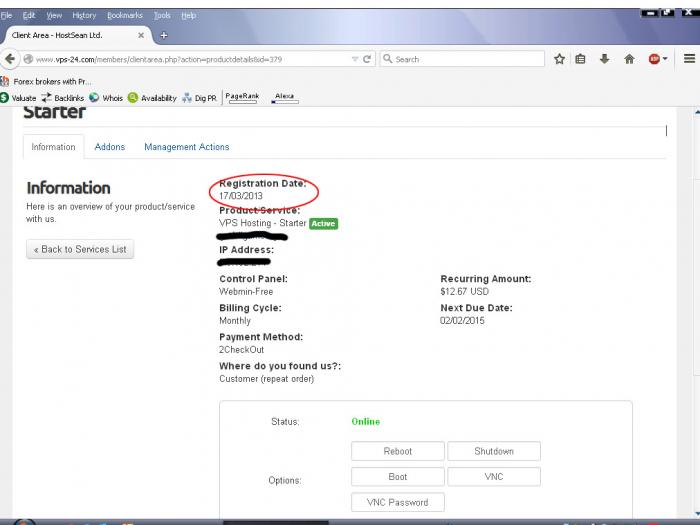Click the Reboot button
The height and width of the screenshot is (525, 700).
[x=398, y=451]
